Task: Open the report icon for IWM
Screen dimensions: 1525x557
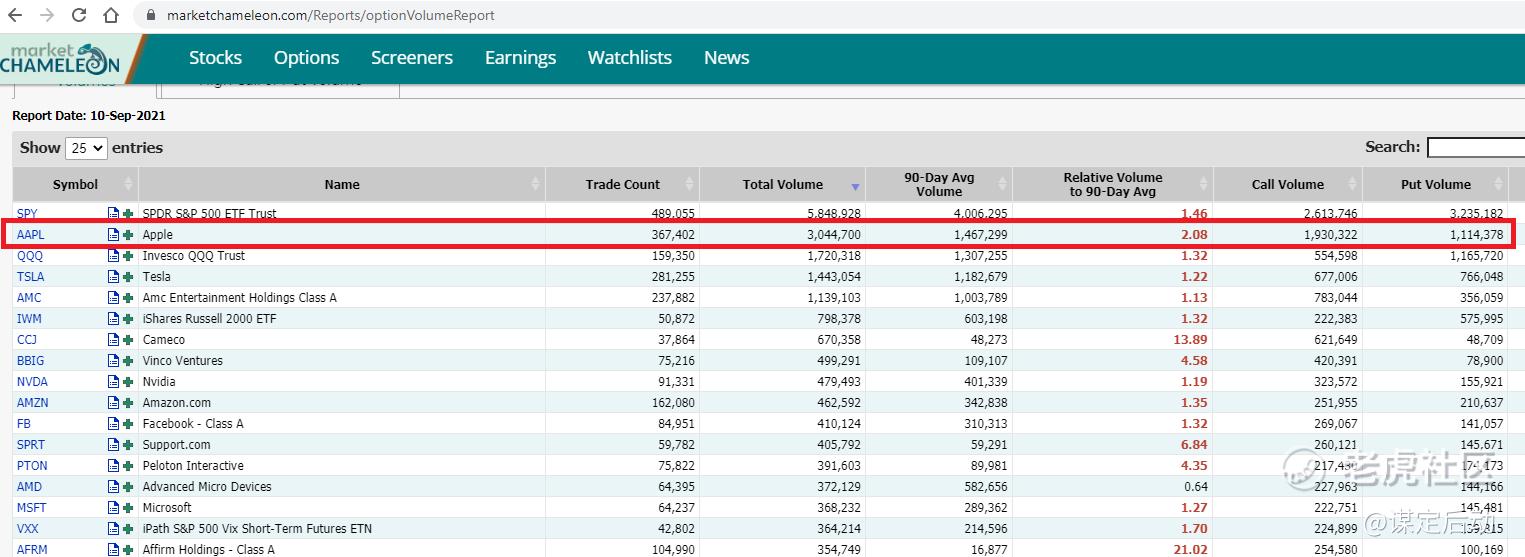Action: [x=113, y=319]
